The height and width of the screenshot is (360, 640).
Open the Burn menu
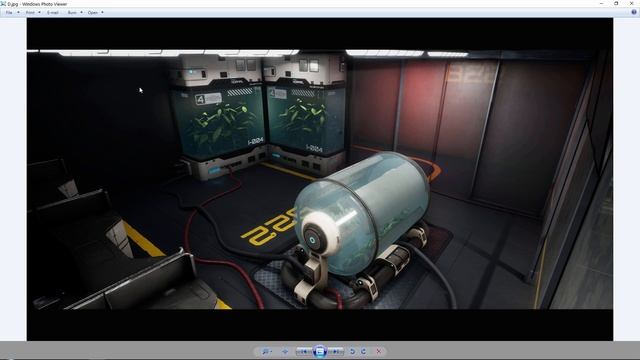tap(72, 13)
